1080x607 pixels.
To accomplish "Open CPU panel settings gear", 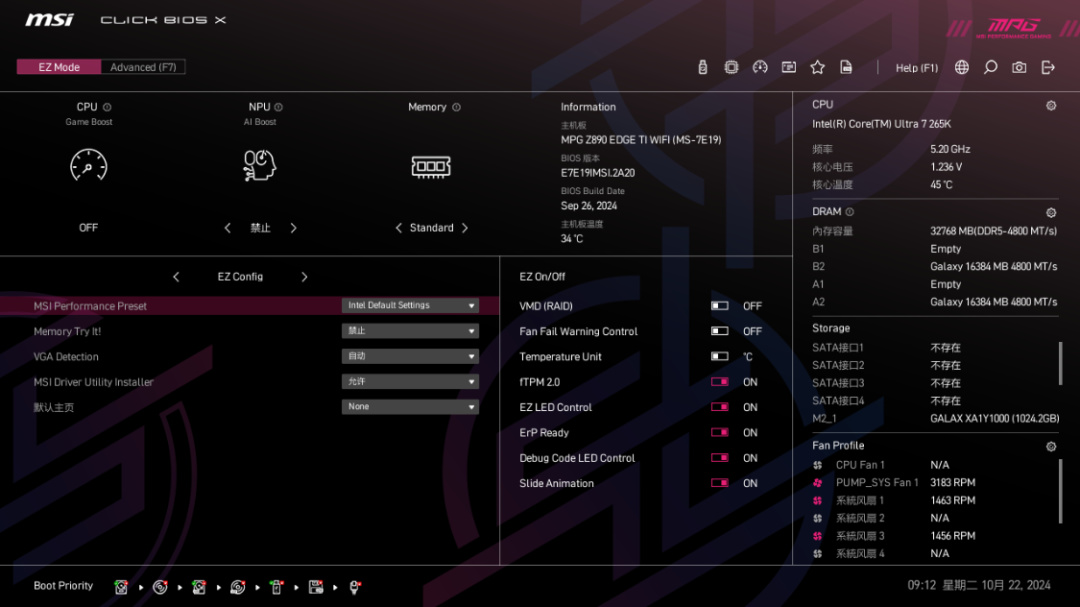I will [1051, 105].
